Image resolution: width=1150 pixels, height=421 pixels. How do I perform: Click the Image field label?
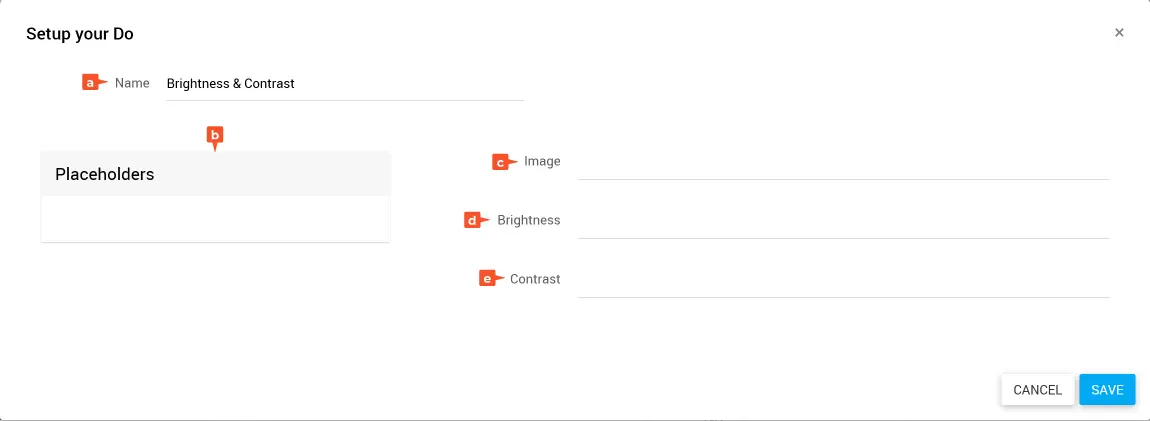coord(542,161)
